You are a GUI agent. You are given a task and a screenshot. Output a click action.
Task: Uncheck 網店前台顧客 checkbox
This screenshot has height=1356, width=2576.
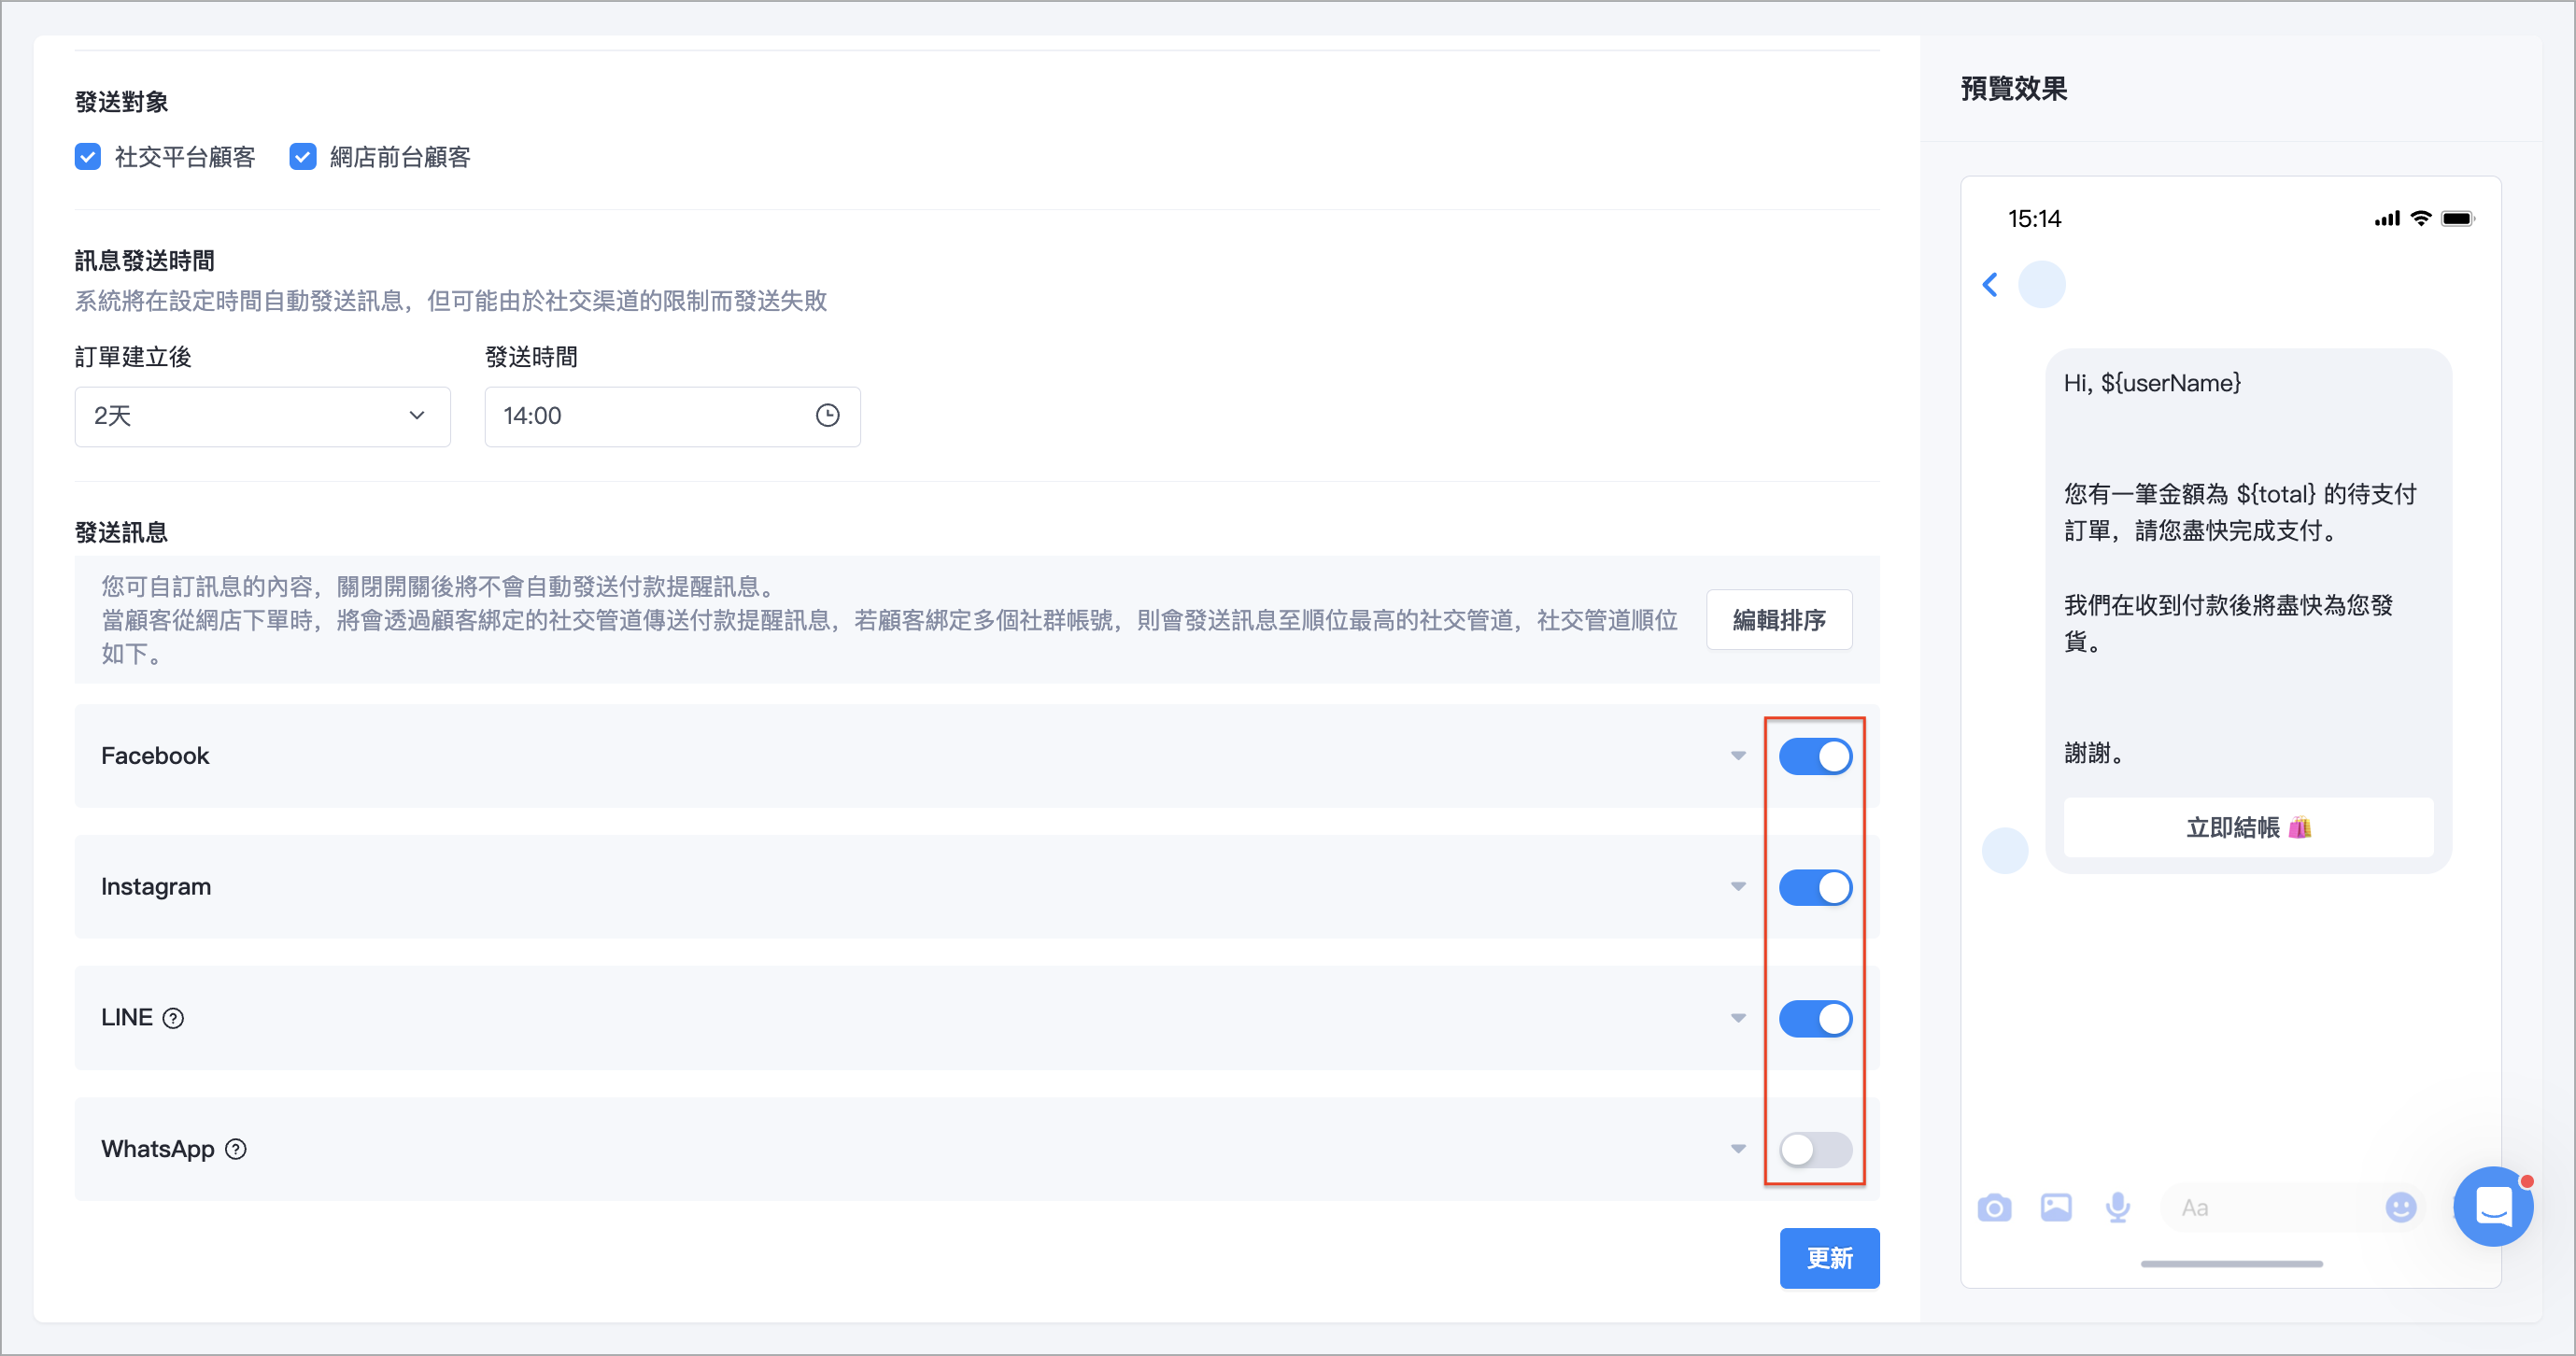303,157
